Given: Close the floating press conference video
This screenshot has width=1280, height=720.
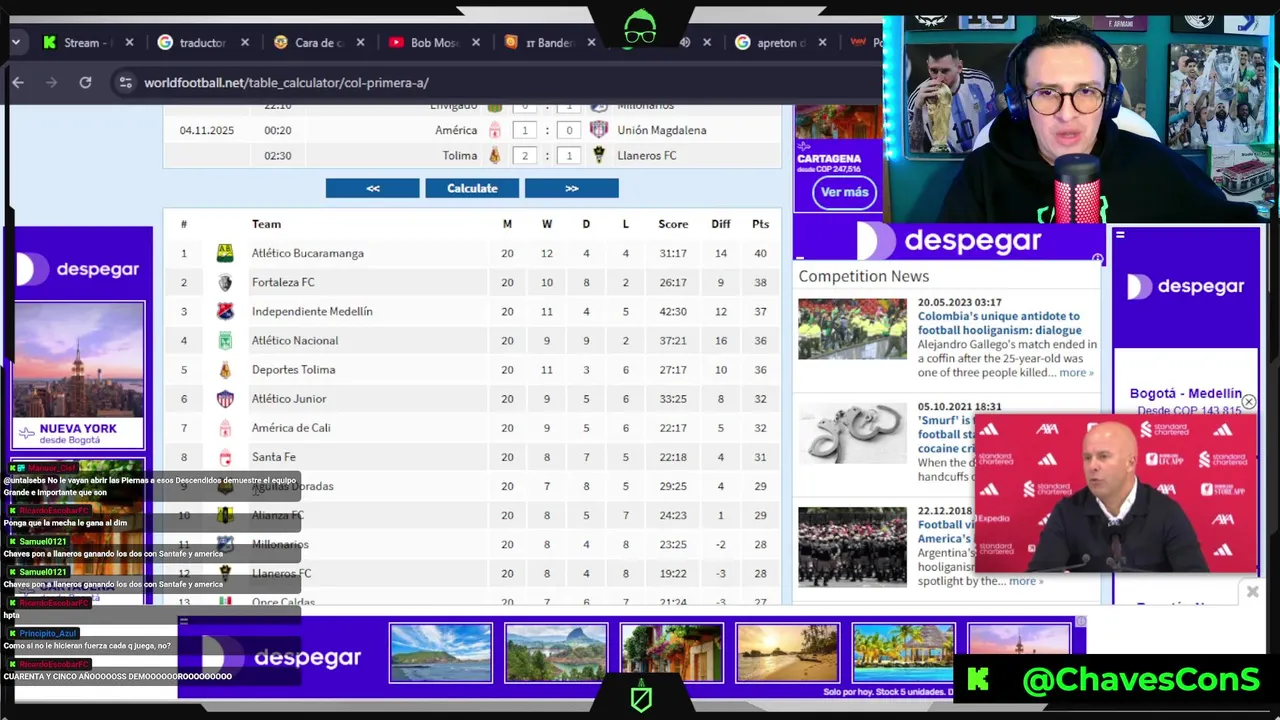Looking at the screenshot, I should (x=1249, y=402).
